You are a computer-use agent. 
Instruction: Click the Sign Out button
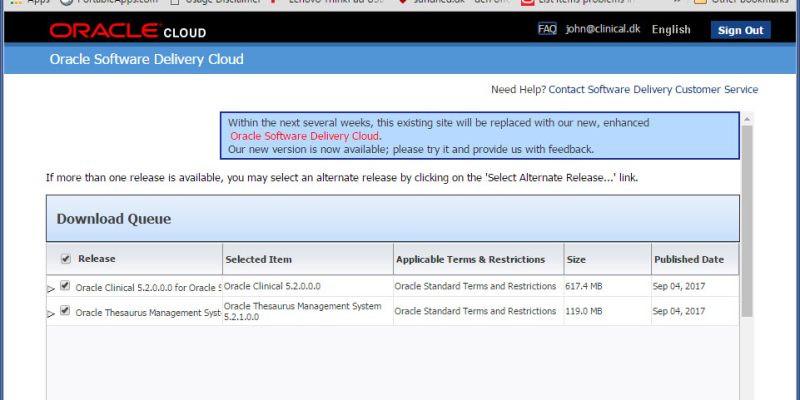(x=740, y=30)
